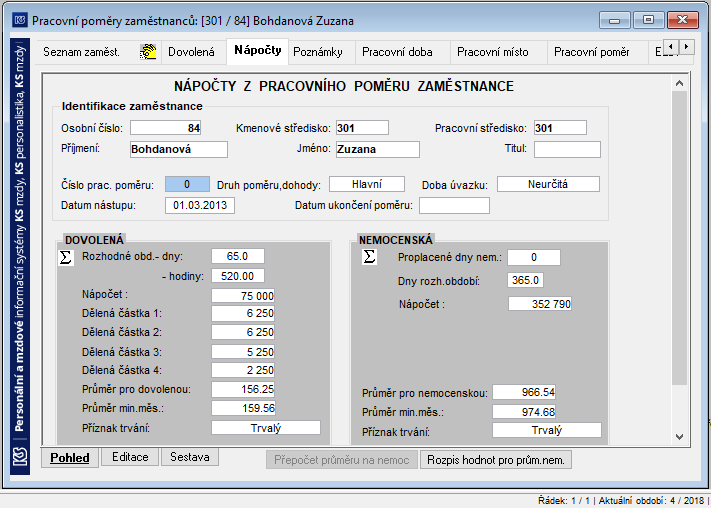Click Doba úvazku field showing Neurčitá
This screenshot has height=508, width=711.
[x=548, y=184]
